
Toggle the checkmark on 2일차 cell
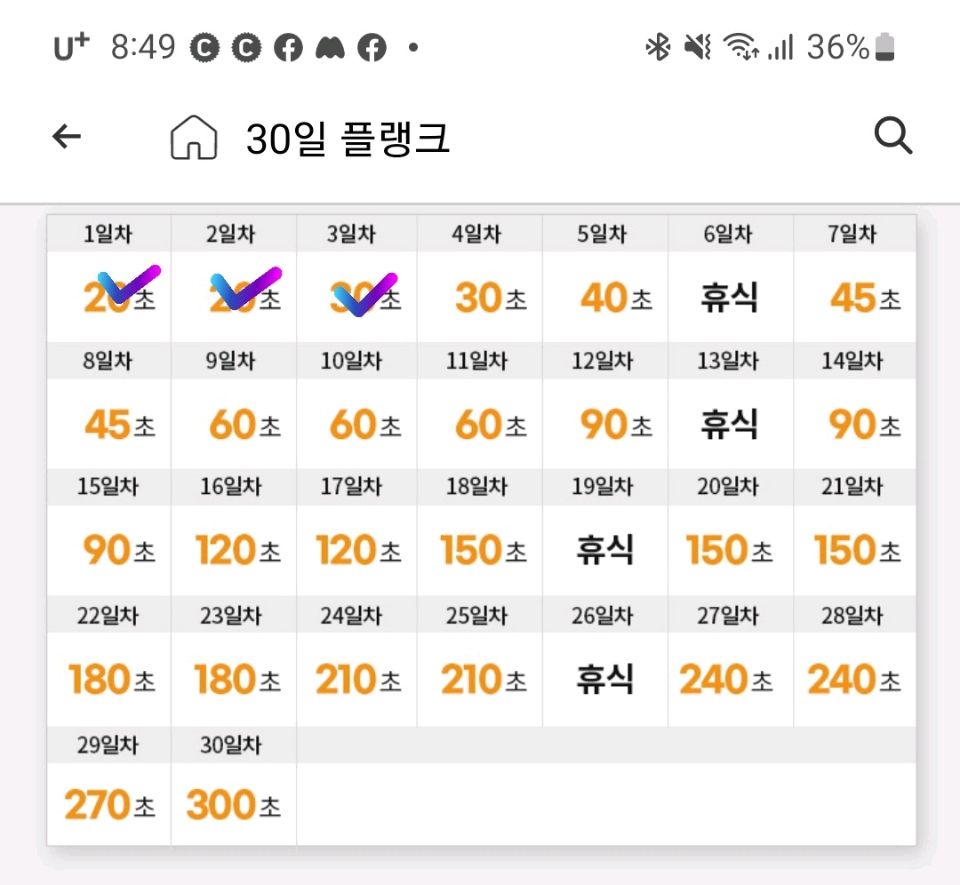[x=246, y=287]
